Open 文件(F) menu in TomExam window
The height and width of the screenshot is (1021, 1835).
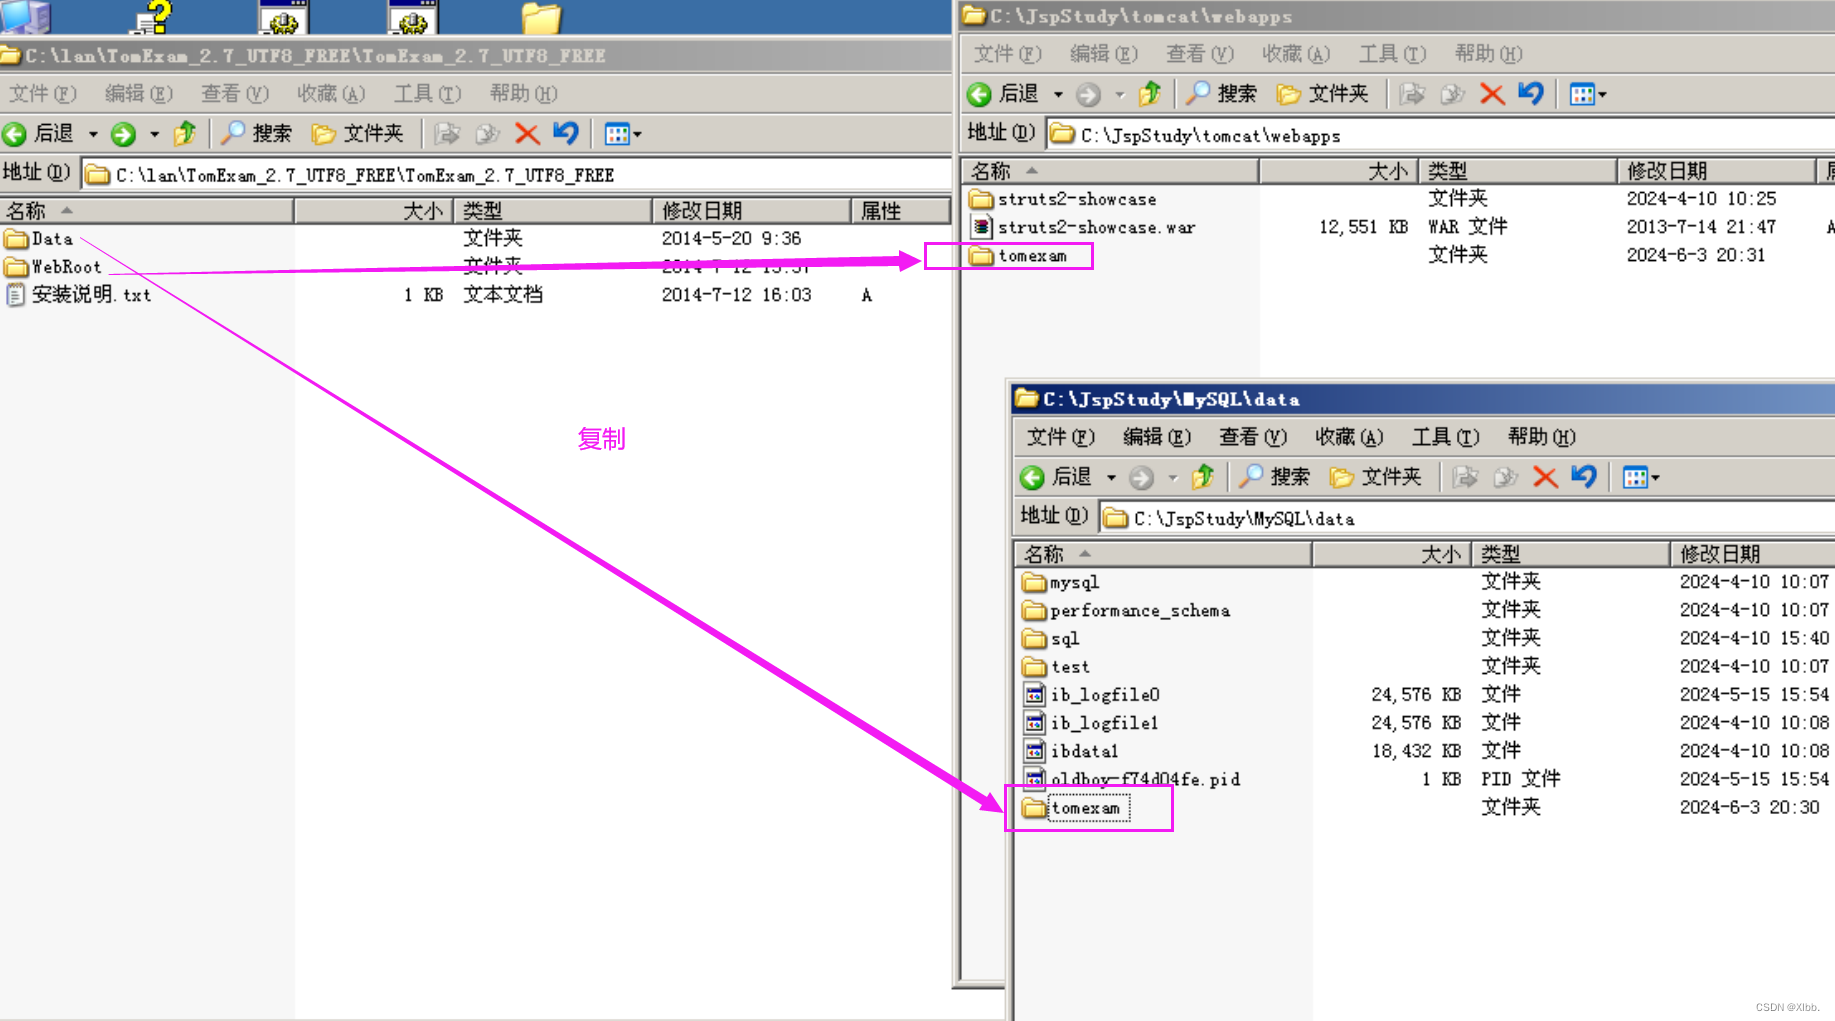click(x=42, y=94)
